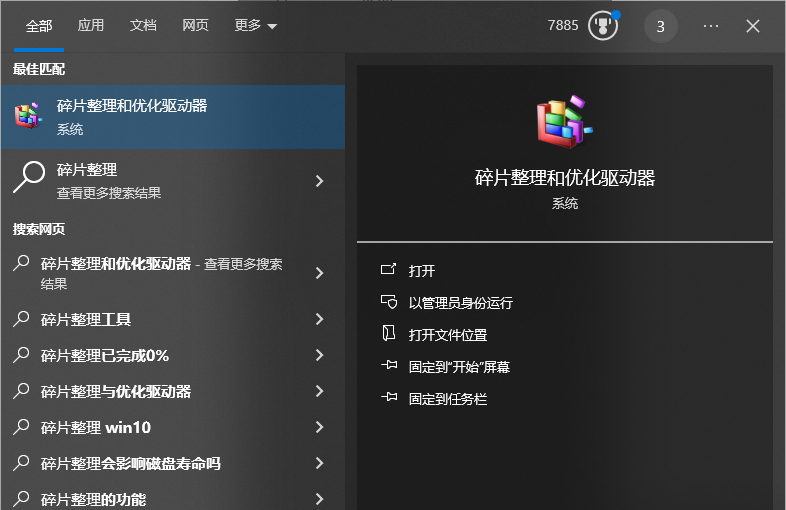
Task: Choose 固定到"开始"屏幕
Action: point(459,367)
